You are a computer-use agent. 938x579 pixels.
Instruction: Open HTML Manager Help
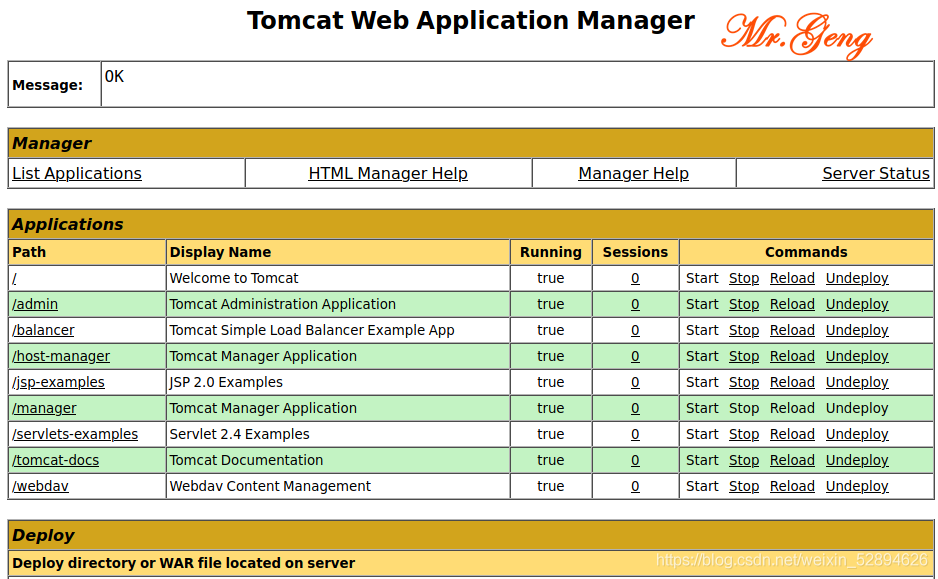click(x=388, y=173)
